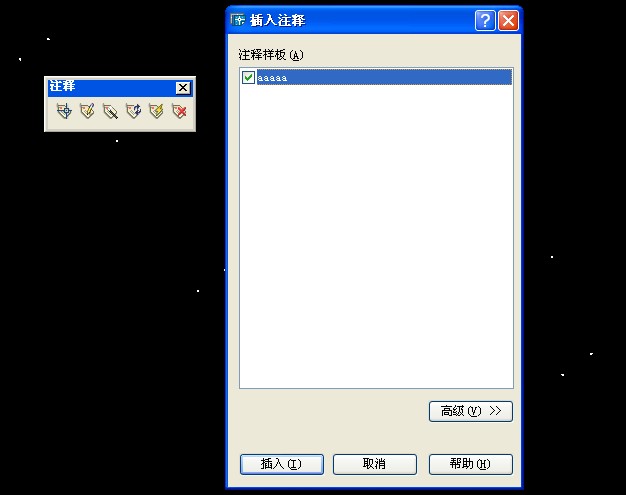Click the 插入注释 dialog title text
626x495 pixels.
tap(278, 20)
